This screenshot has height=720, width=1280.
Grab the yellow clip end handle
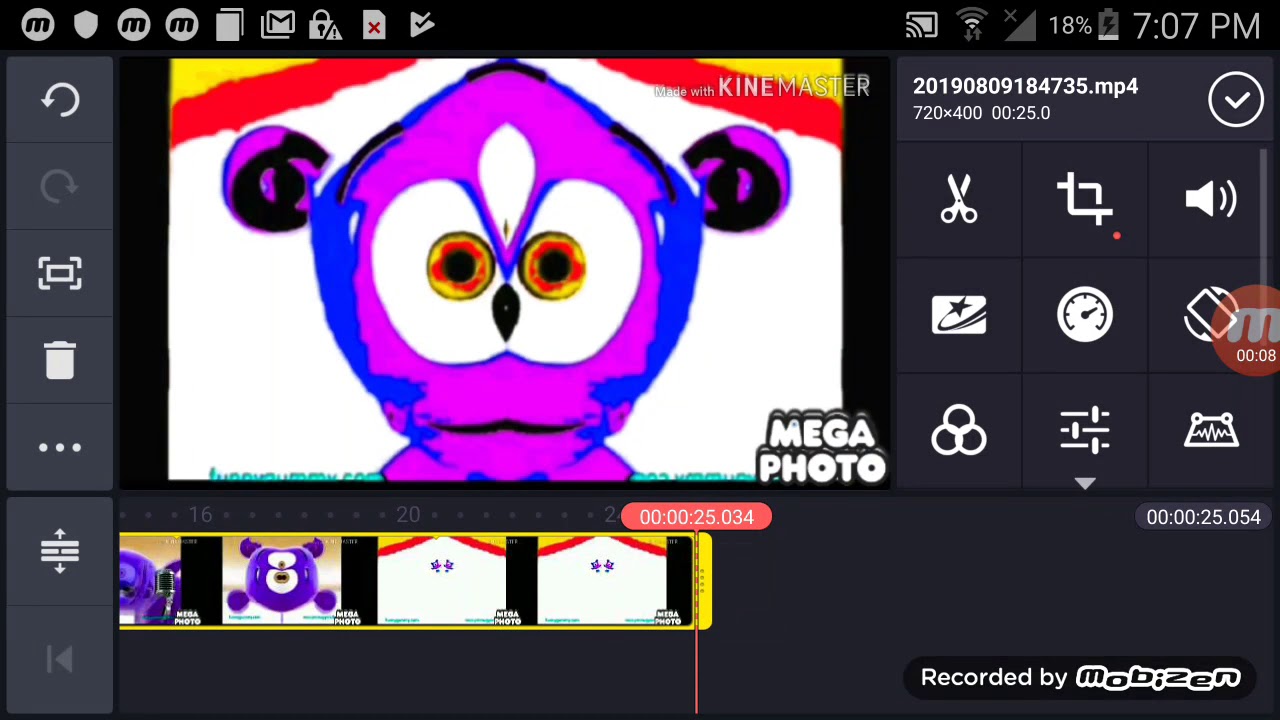point(704,580)
